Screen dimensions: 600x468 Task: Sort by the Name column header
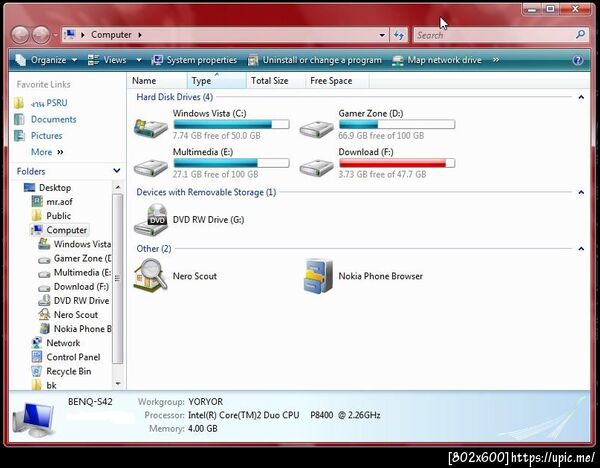click(x=157, y=81)
